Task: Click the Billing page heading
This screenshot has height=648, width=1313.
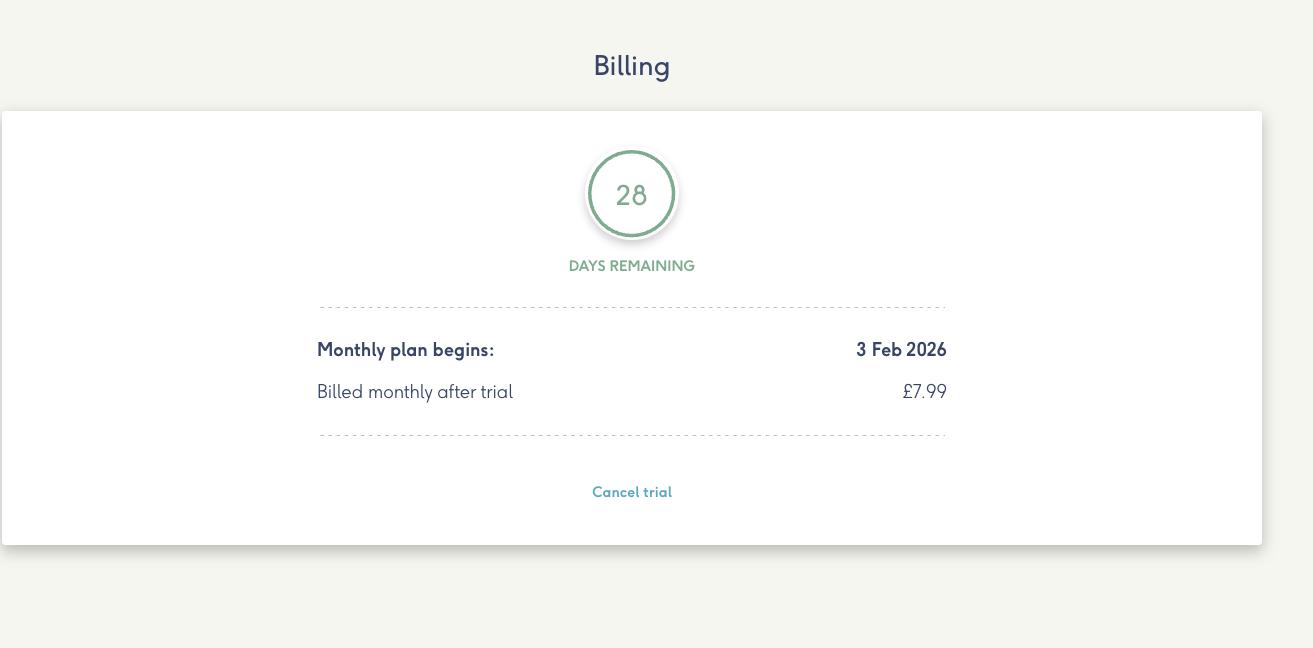Action: click(631, 67)
